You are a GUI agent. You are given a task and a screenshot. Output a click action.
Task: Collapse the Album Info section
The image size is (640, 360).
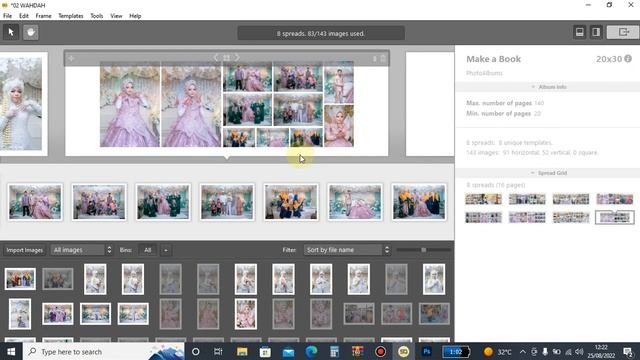(x=547, y=87)
